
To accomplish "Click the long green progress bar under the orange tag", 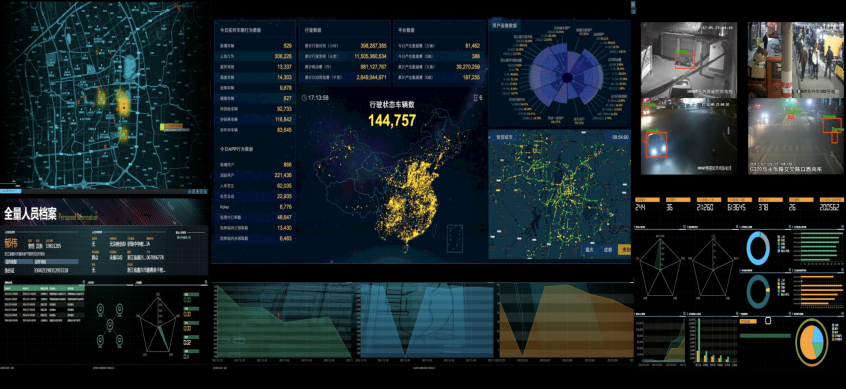I will pos(765,336).
